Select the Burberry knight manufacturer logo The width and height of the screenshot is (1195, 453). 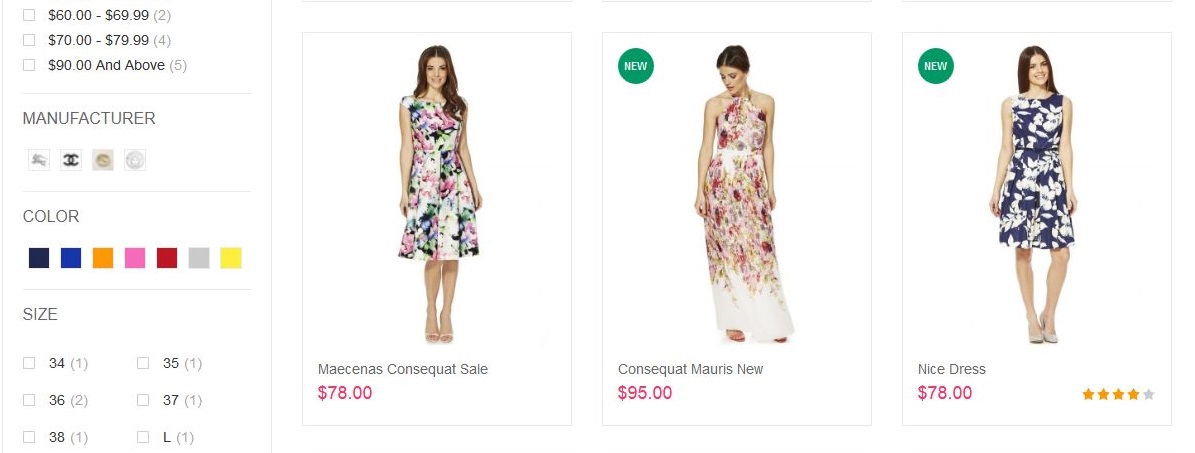(39, 160)
